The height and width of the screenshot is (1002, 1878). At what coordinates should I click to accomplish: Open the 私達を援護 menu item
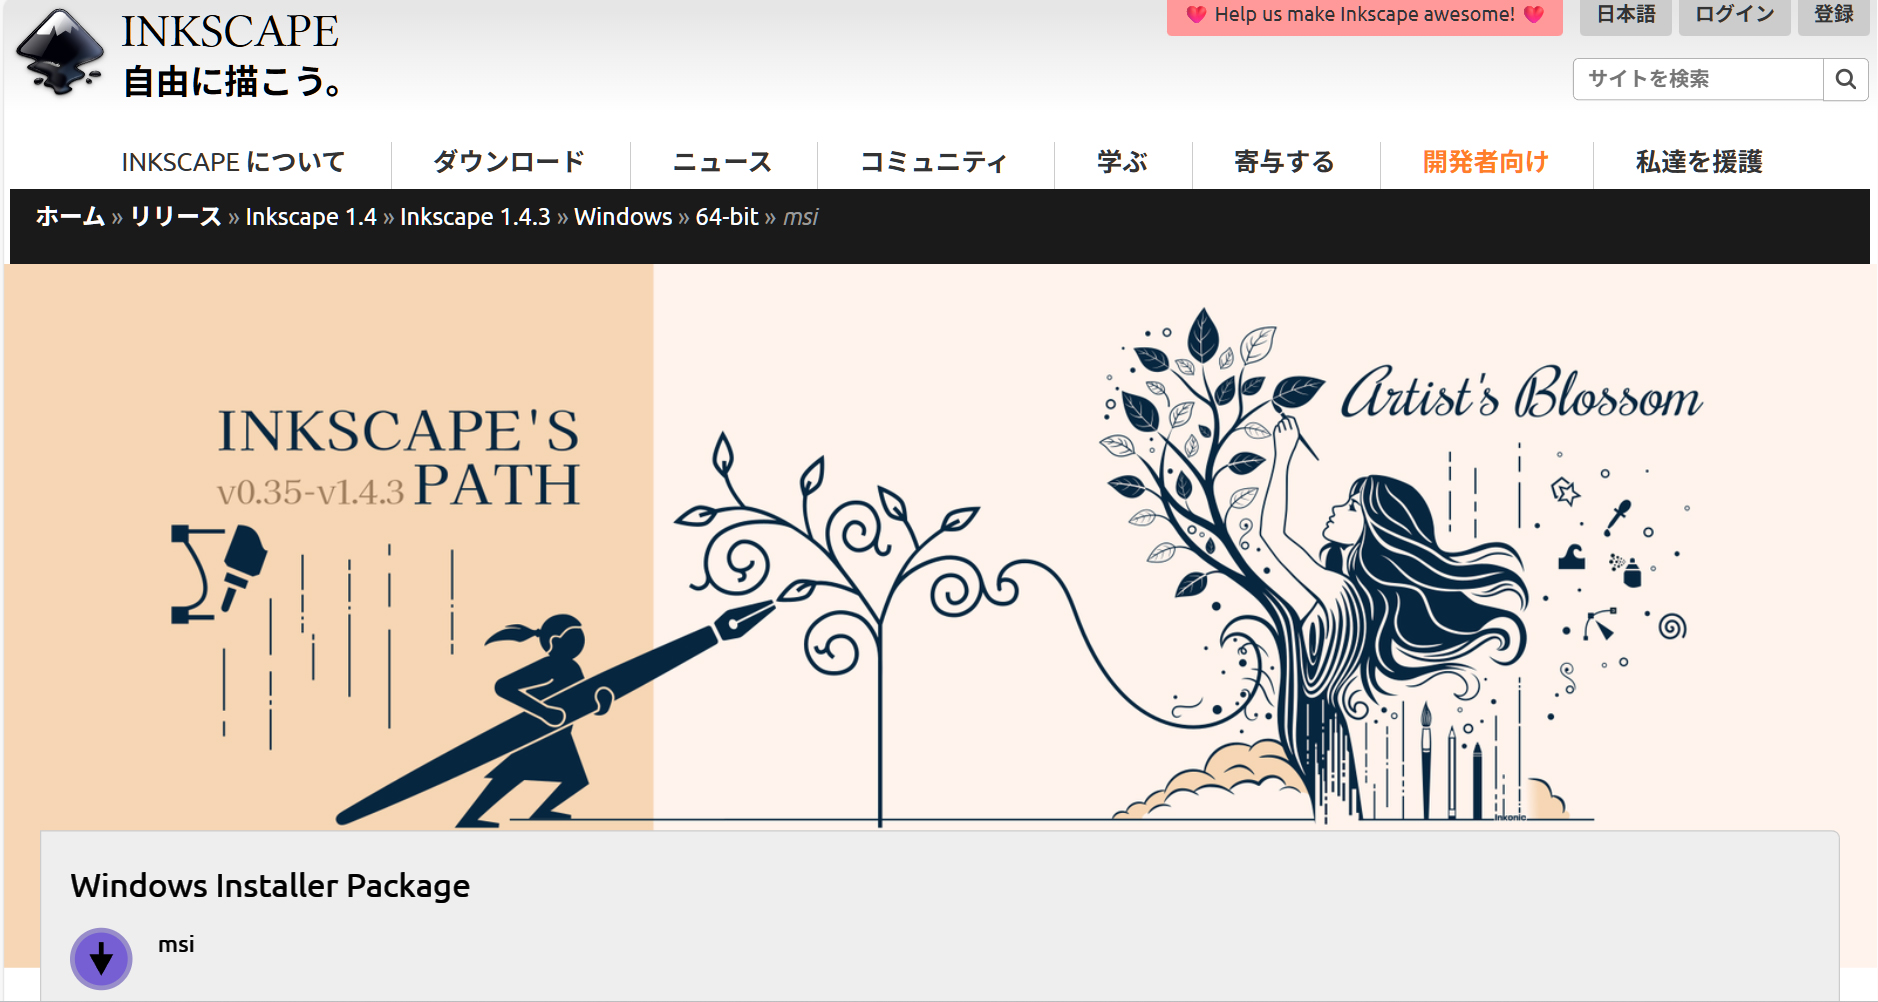pos(1698,162)
